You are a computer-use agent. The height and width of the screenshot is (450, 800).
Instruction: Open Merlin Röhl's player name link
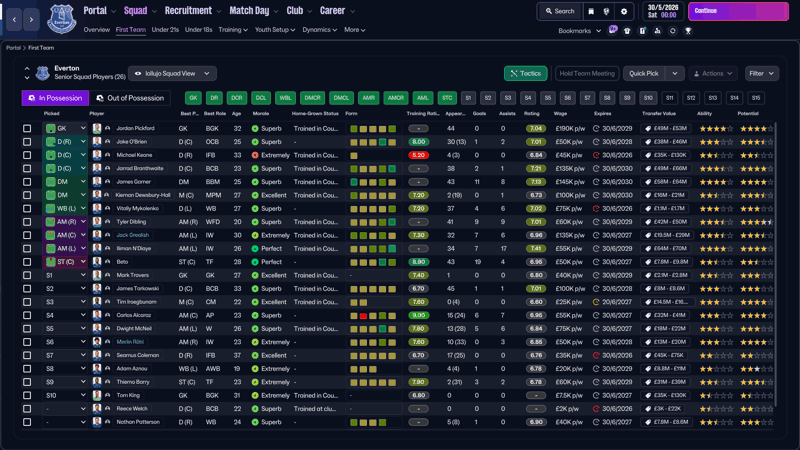130,342
